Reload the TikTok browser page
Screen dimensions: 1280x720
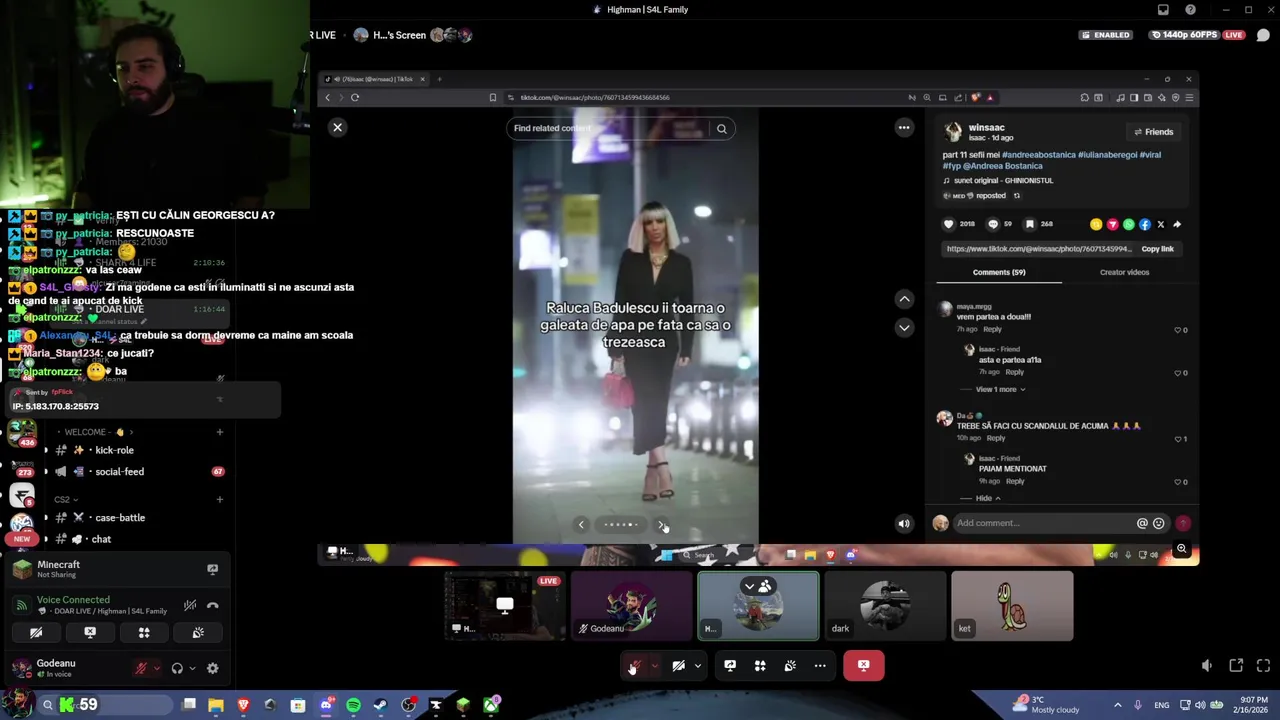[355, 97]
